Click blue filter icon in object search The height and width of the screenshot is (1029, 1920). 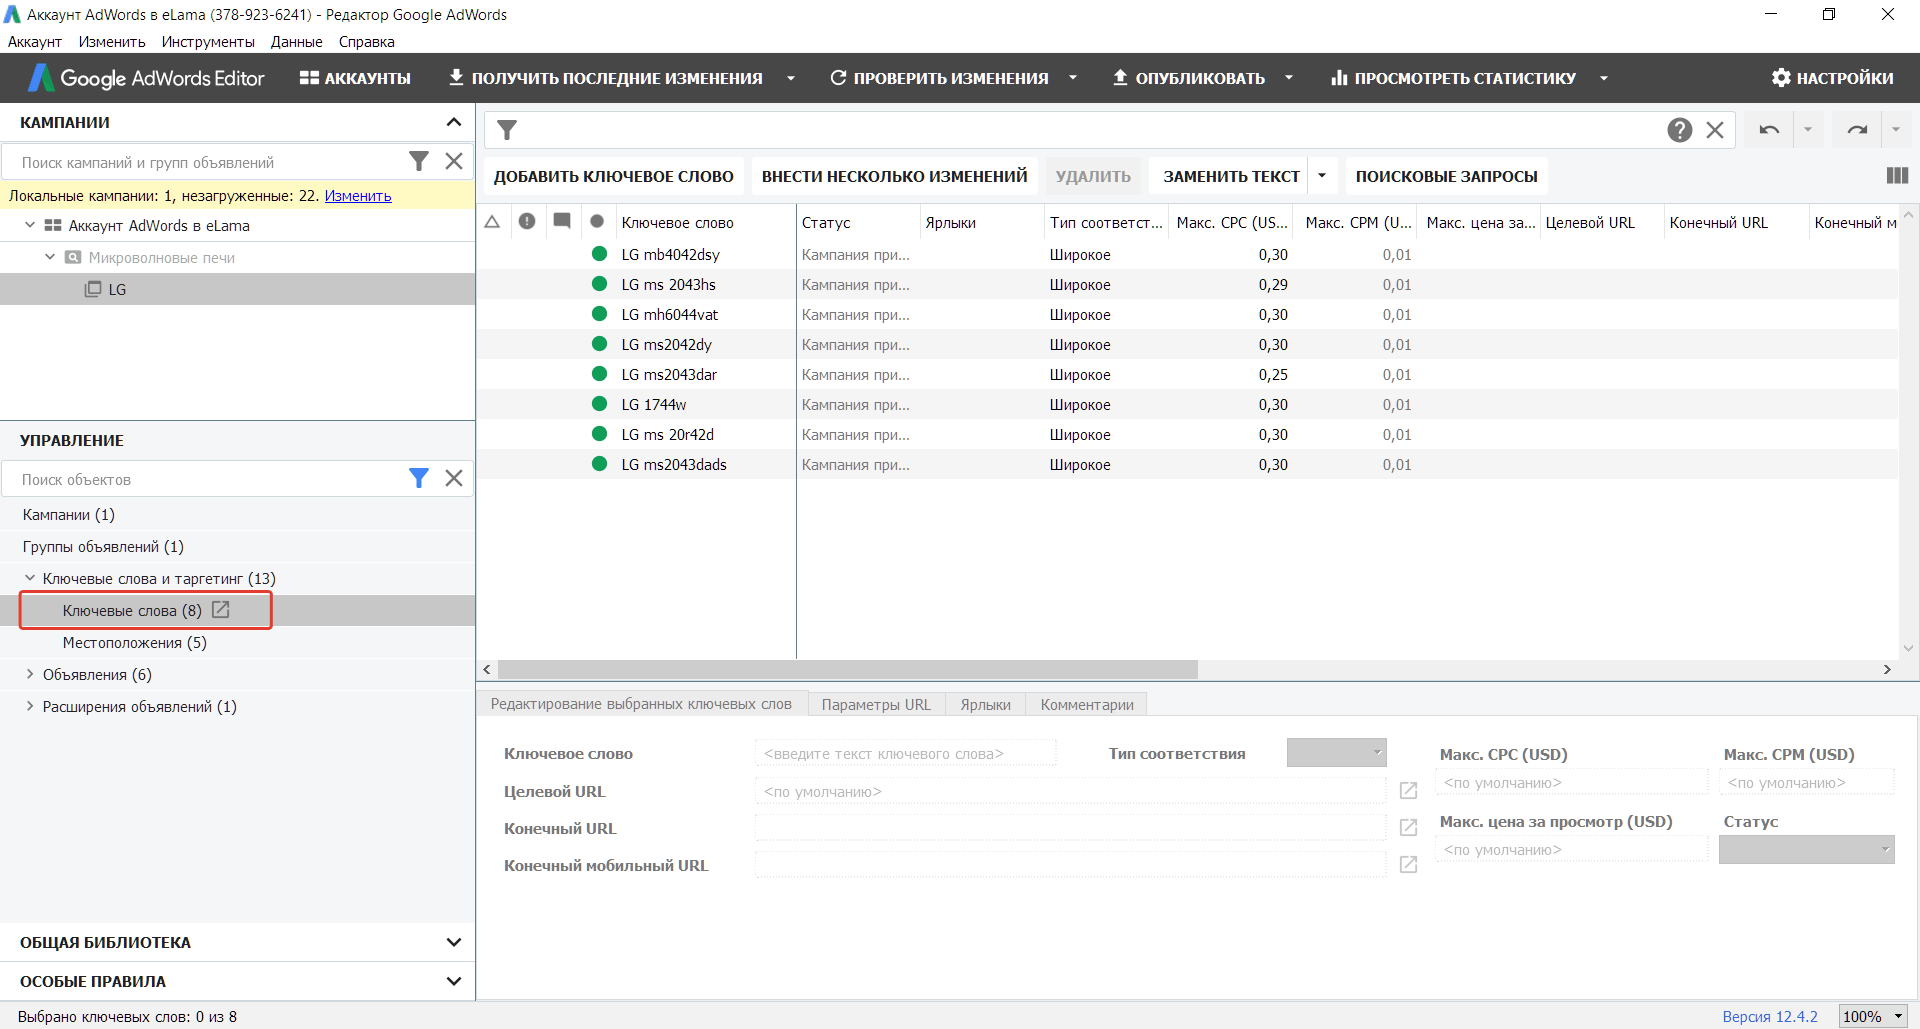click(x=419, y=478)
